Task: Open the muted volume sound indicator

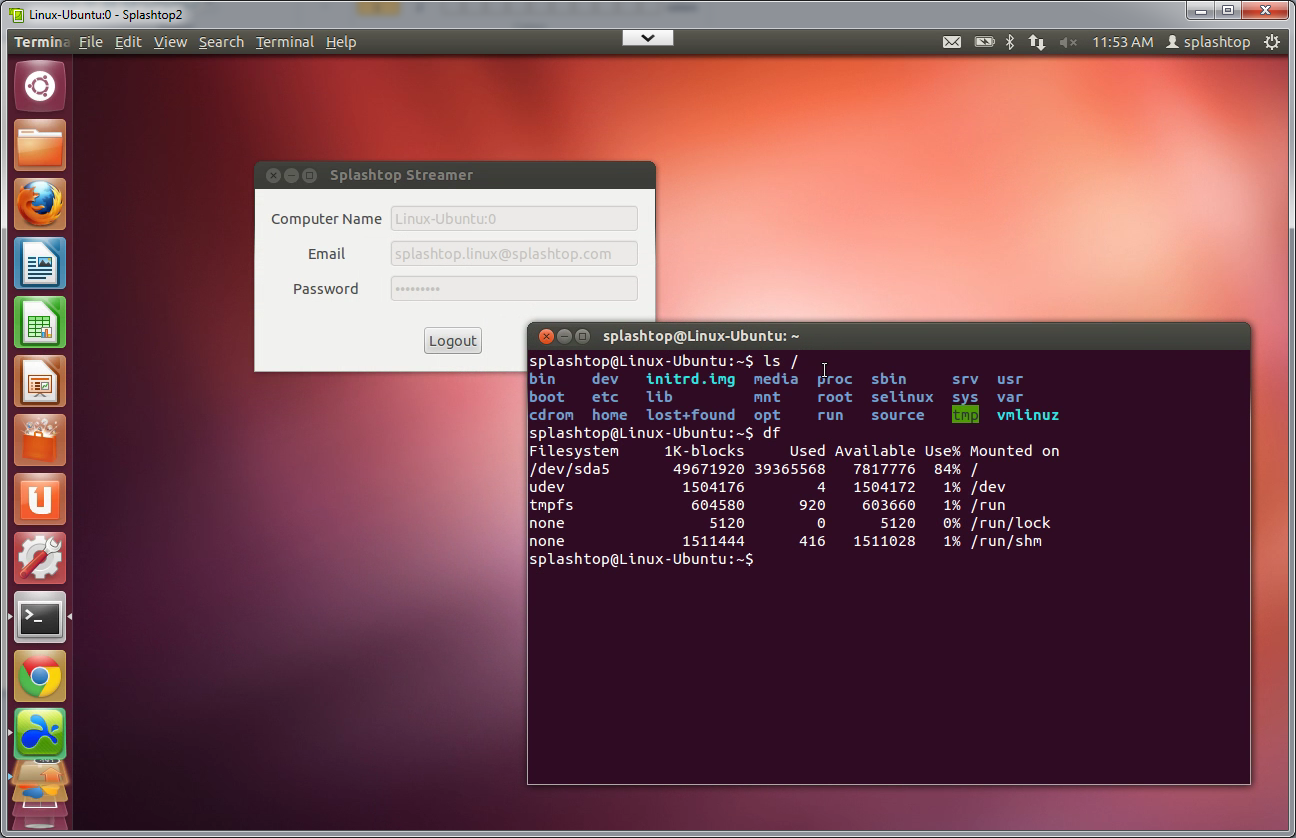Action: click(x=1068, y=42)
